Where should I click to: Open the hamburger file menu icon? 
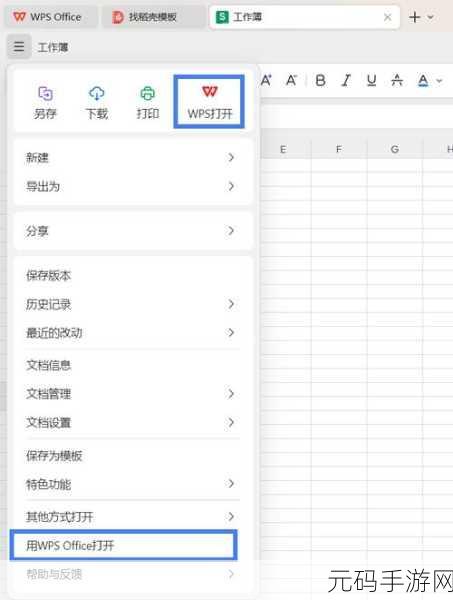[19, 47]
